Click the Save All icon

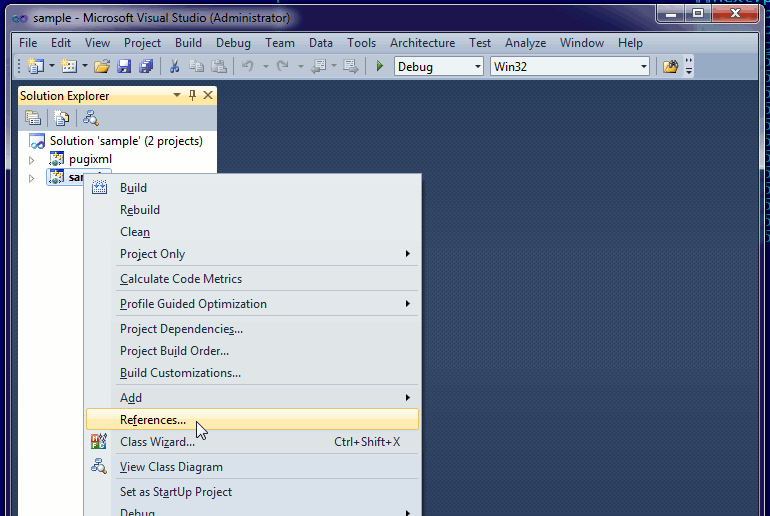coord(146,67)
